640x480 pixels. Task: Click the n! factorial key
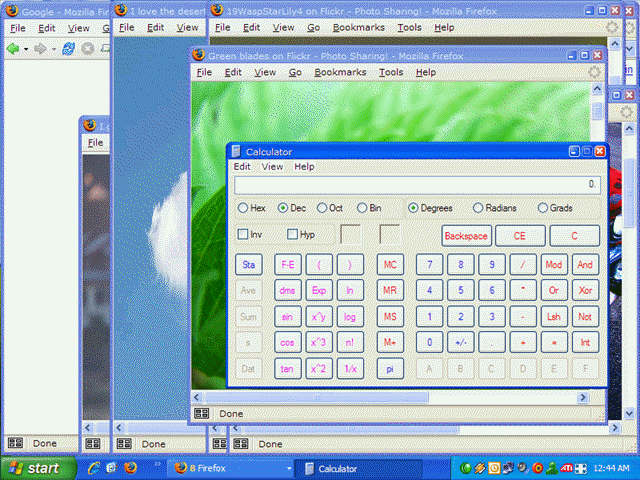[350, 342]
